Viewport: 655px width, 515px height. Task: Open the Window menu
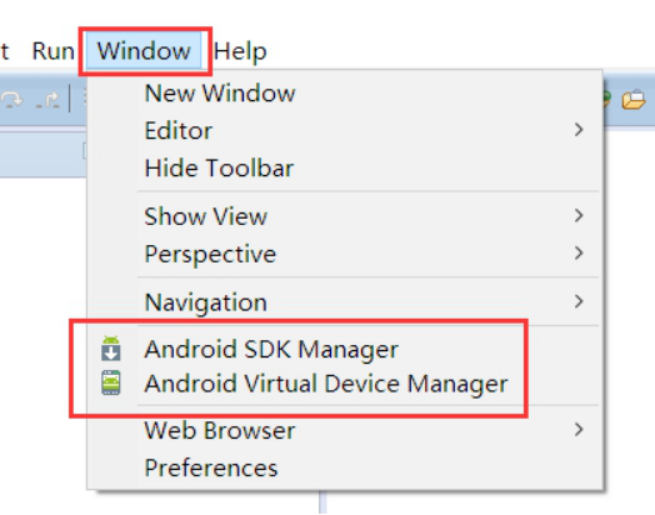144,51
